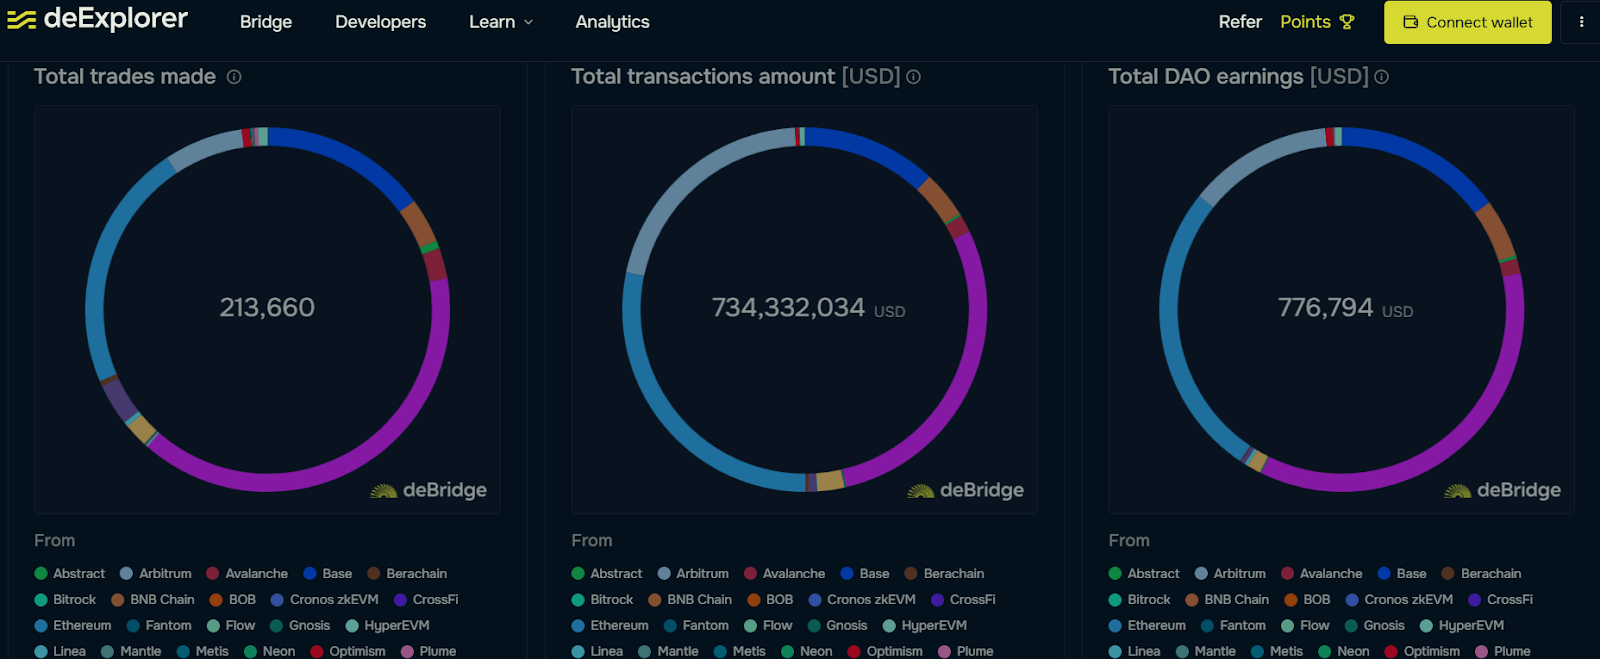Image resolution: width=1600 pixels, height=659 pixels.
Task: Open the Bridge navigation item
Action: 266,22
